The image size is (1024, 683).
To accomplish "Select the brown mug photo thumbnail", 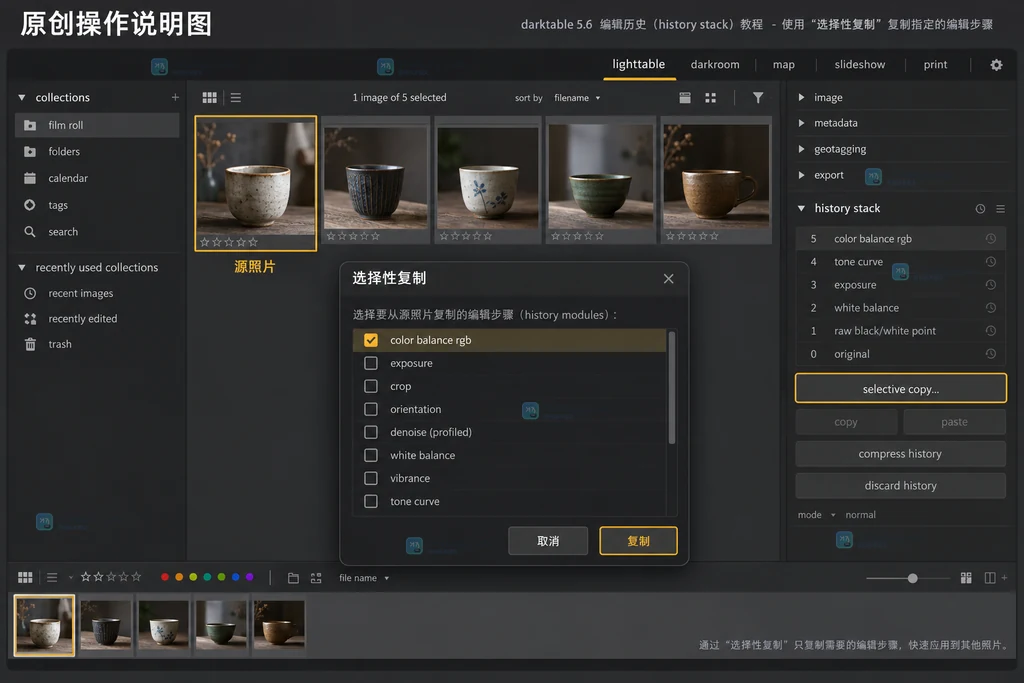I will coord(716,180).
